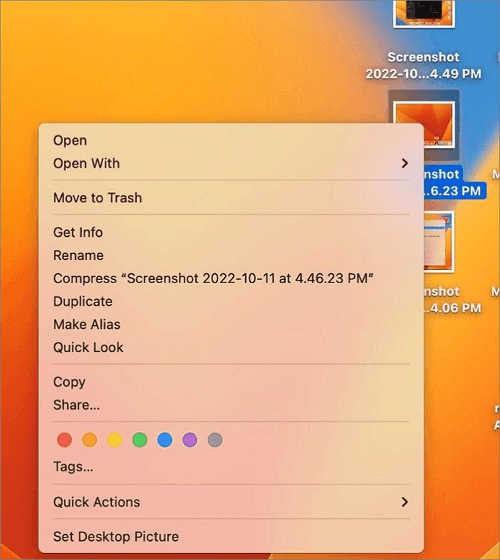Click the file label ending 4.06 PM
500x560 pixels.
pyautogui.click(x=452, y=300)
